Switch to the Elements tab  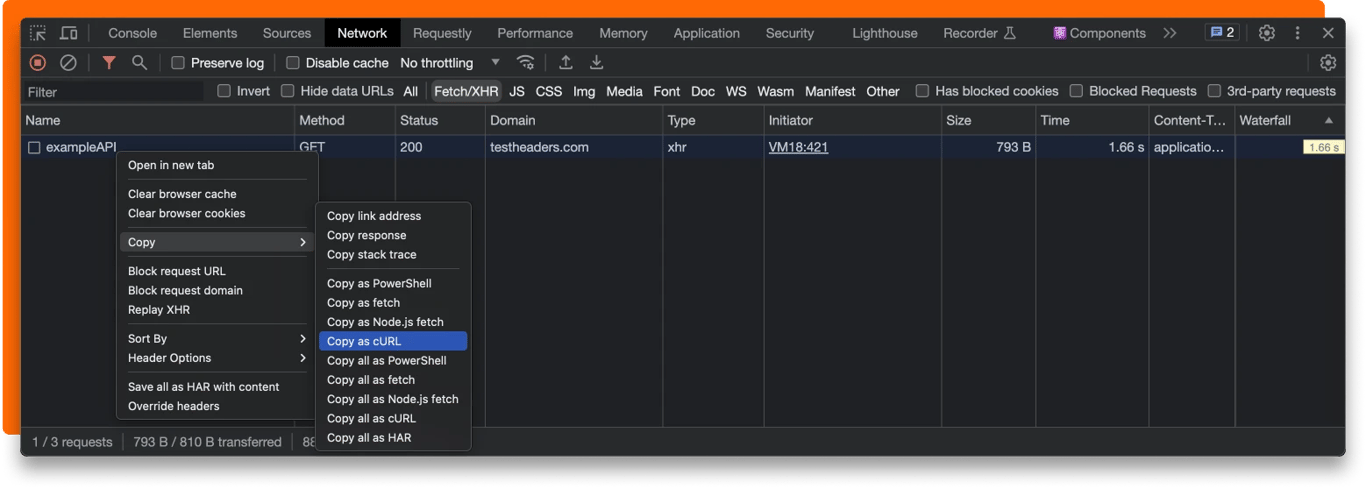point(210,33)
